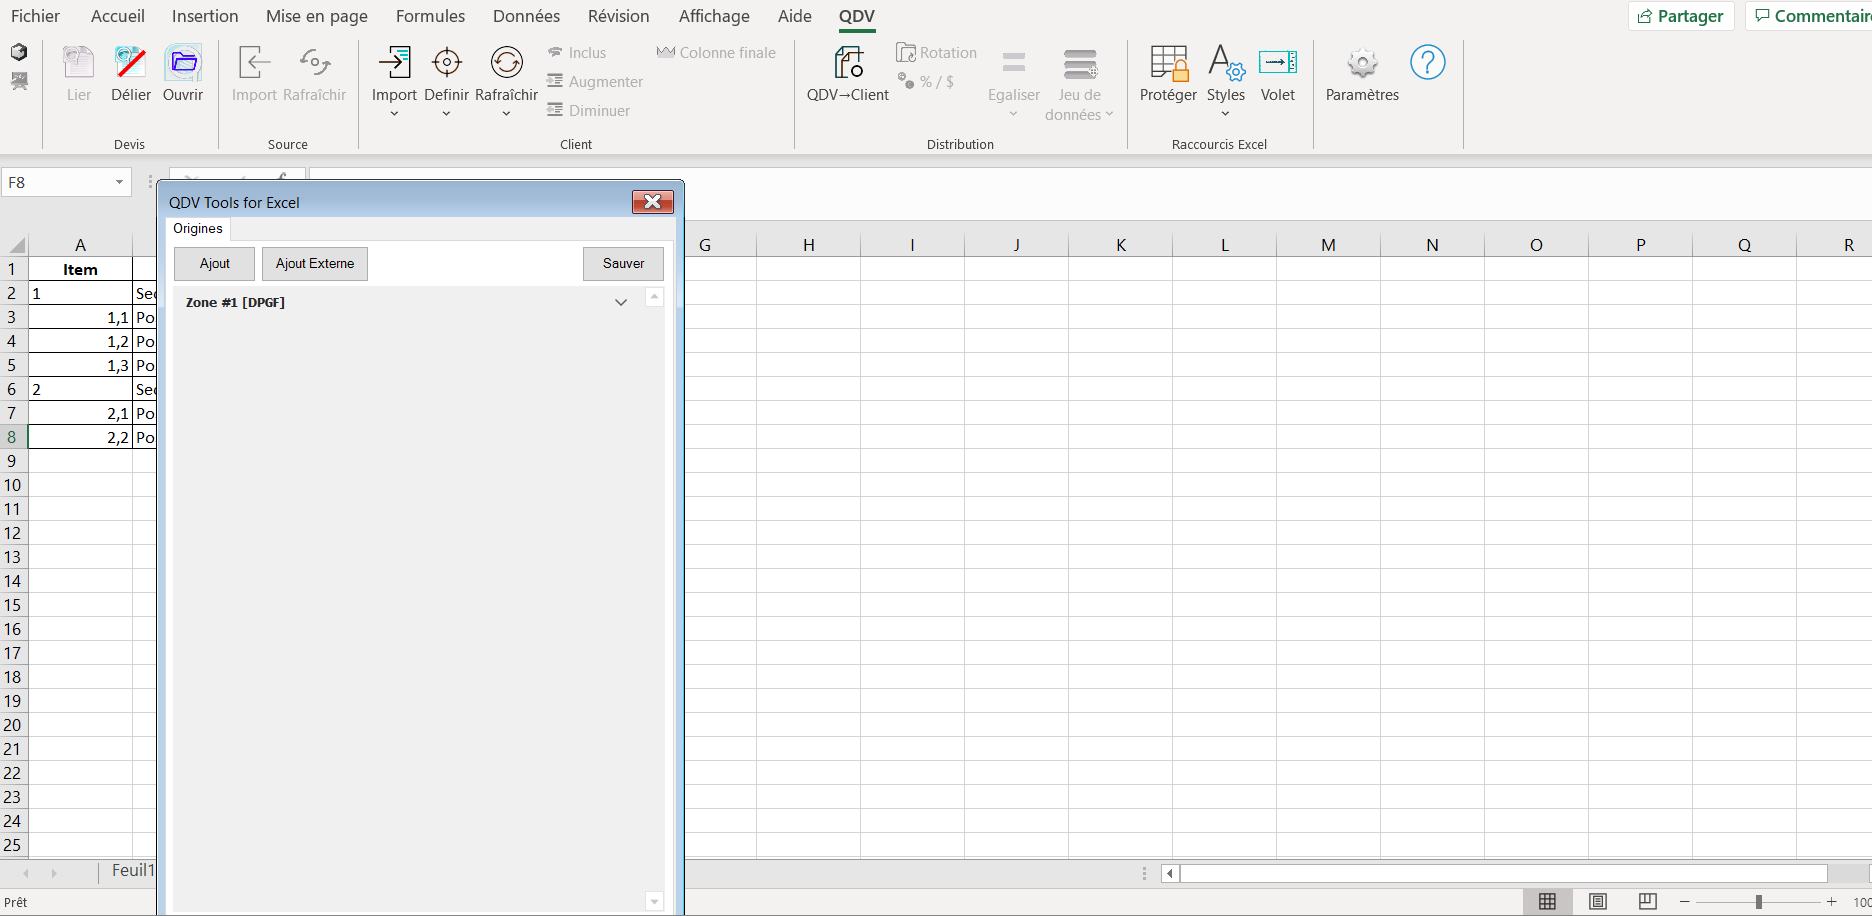Open the Styles icon
The width and height of the screenshot is (1872, 916).
tap(1226, 64)
